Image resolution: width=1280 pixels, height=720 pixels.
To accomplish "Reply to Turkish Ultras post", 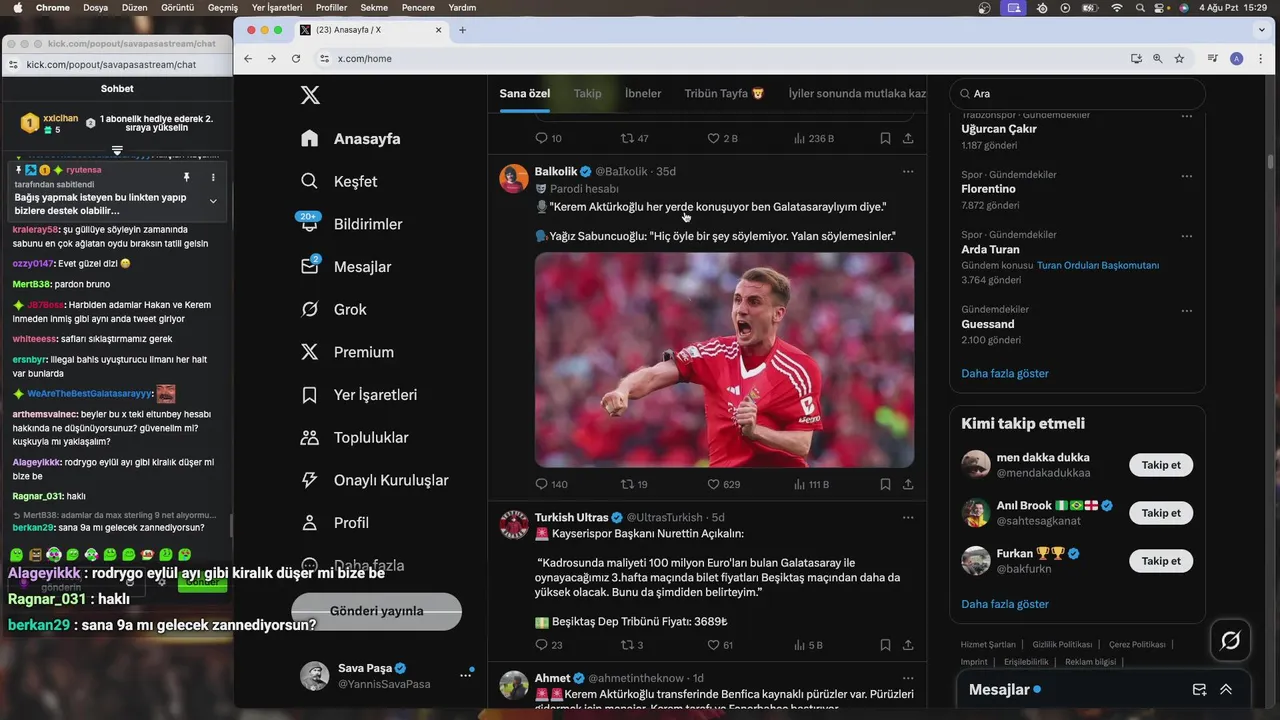I will click(549, 645).
